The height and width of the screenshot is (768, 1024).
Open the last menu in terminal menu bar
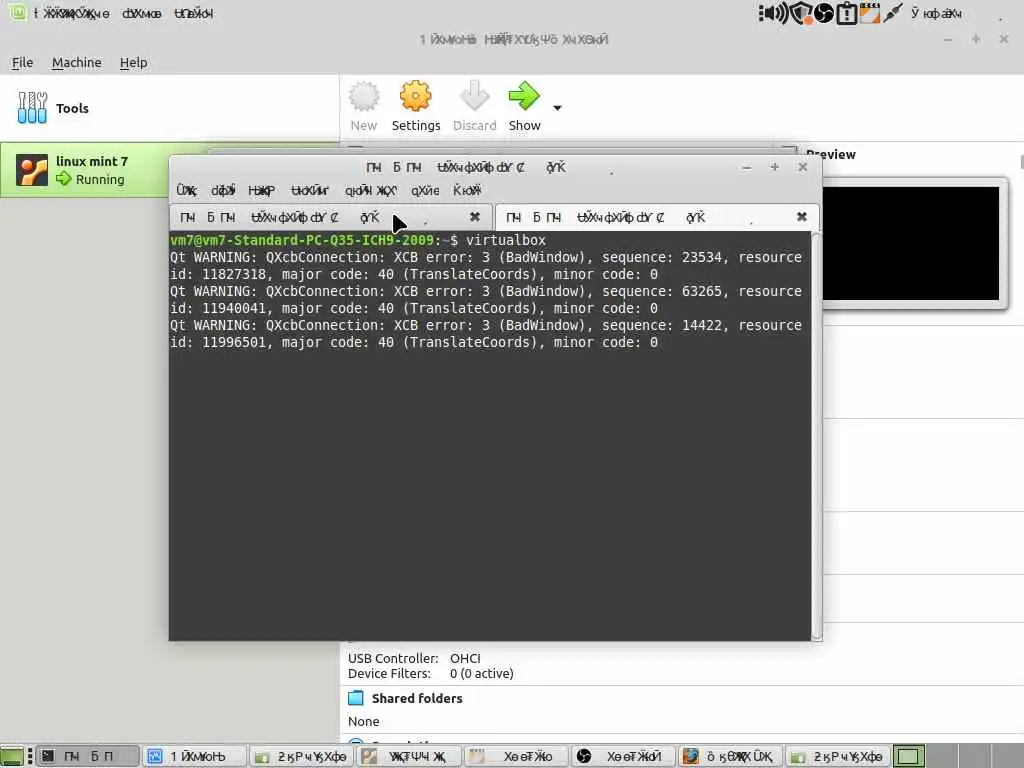pyautogui.click(x=467, y=190)
